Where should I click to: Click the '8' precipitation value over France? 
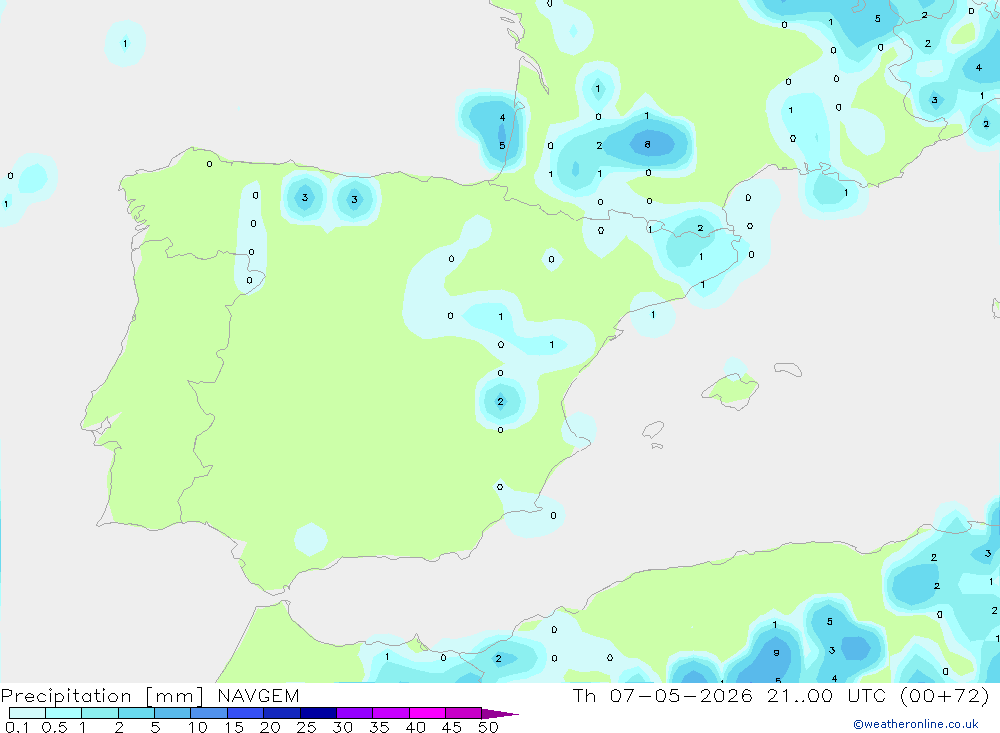[647, 145]
